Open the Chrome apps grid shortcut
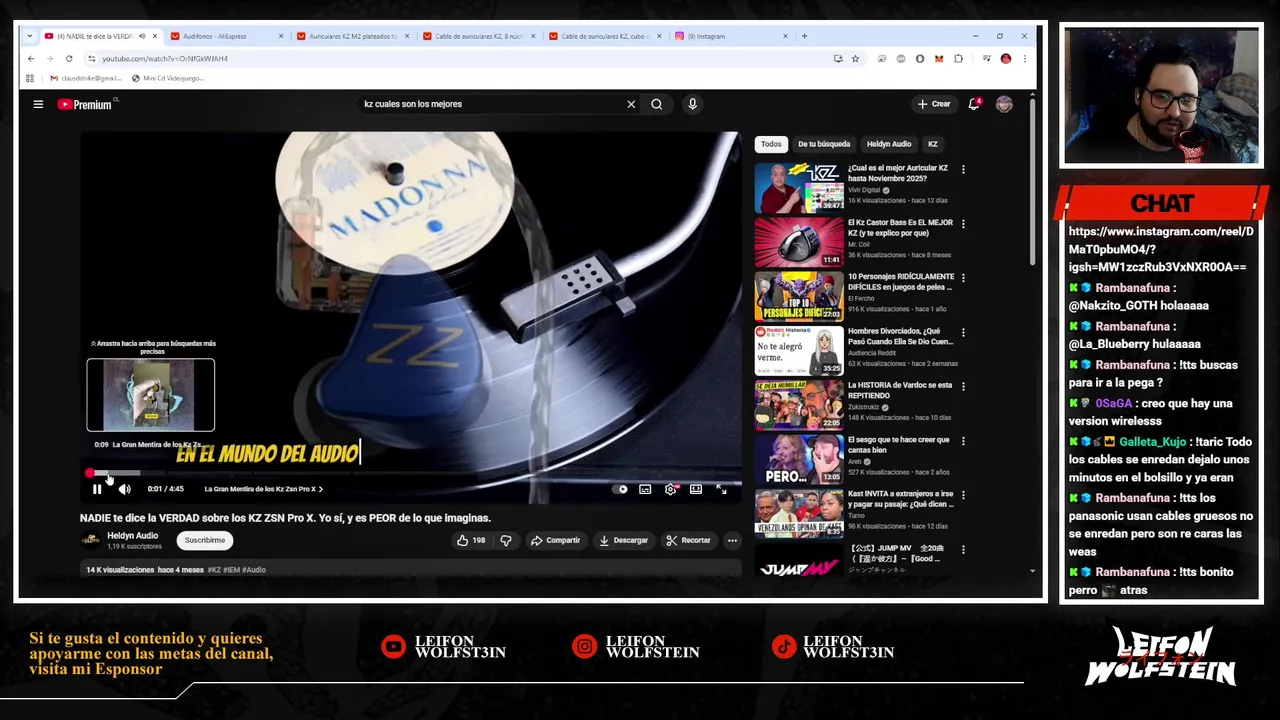Viewport: 1280px width, 720px height. coord(30,78)
